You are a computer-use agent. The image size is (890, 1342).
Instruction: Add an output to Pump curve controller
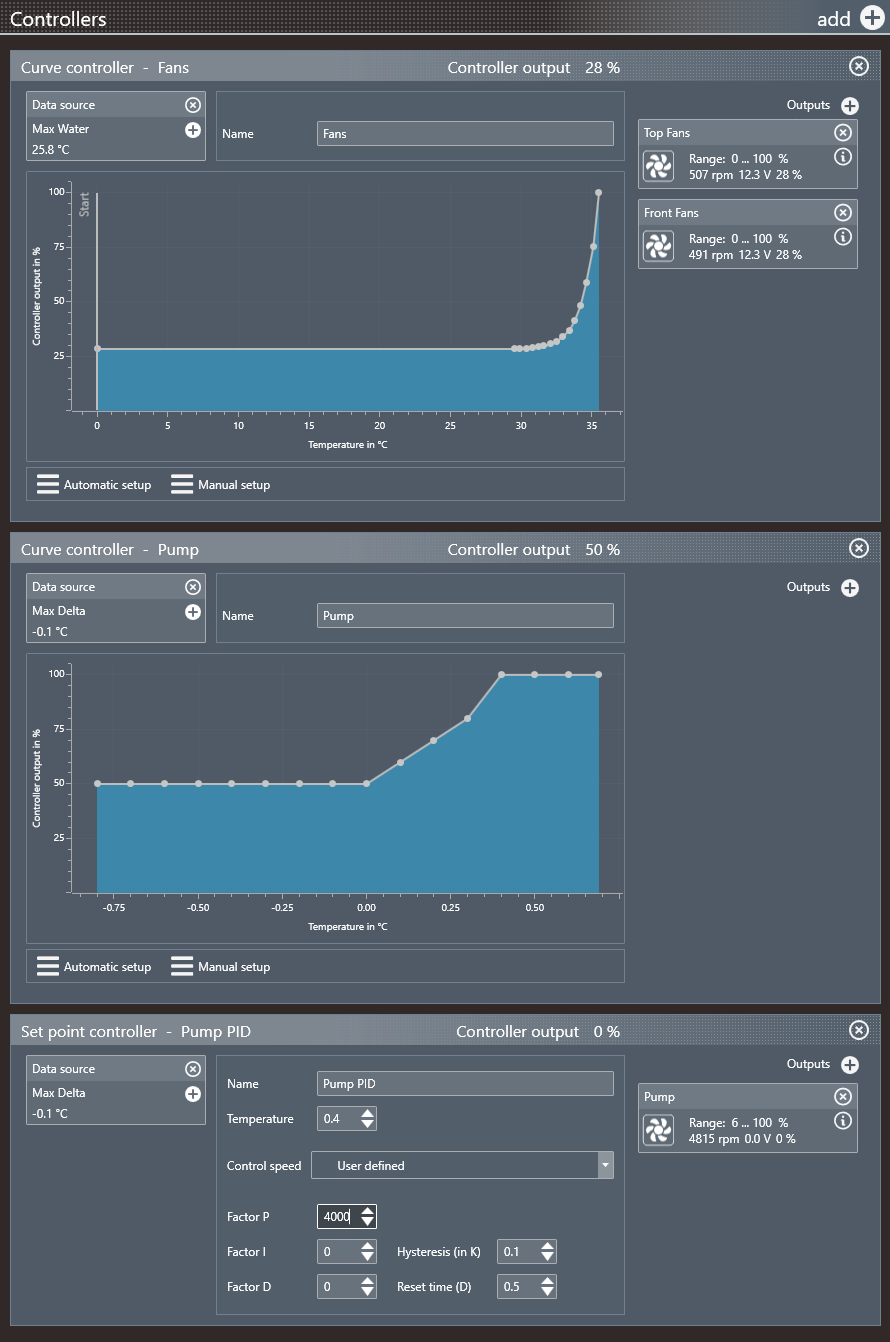[x=849, y=588]
